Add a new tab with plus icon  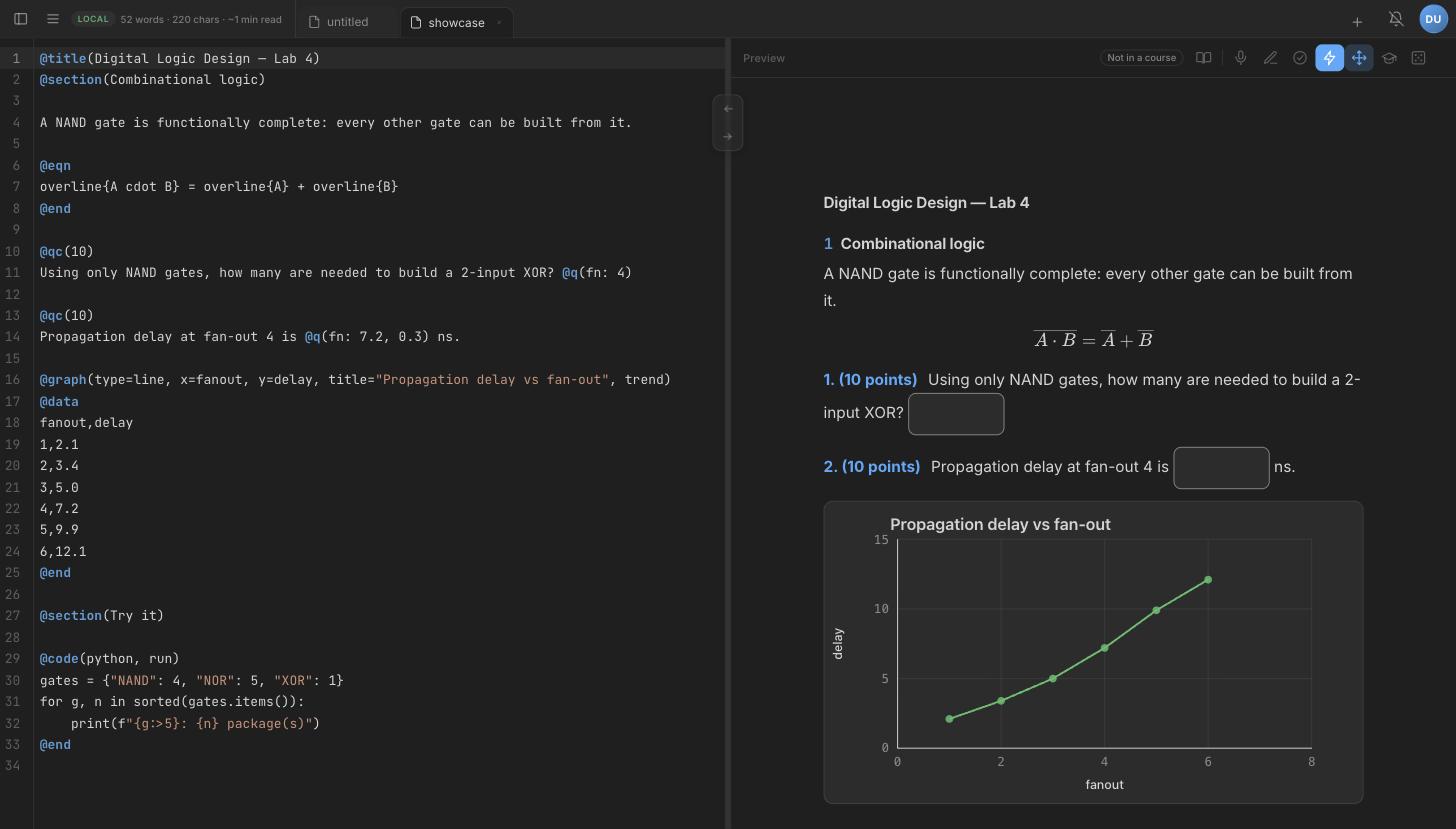point(1357,21)
